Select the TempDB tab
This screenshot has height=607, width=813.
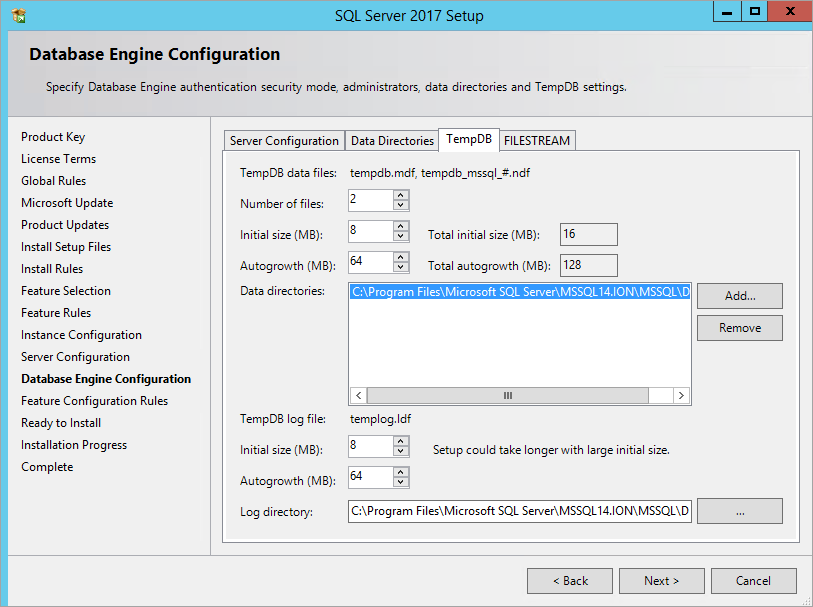point(469,139)
